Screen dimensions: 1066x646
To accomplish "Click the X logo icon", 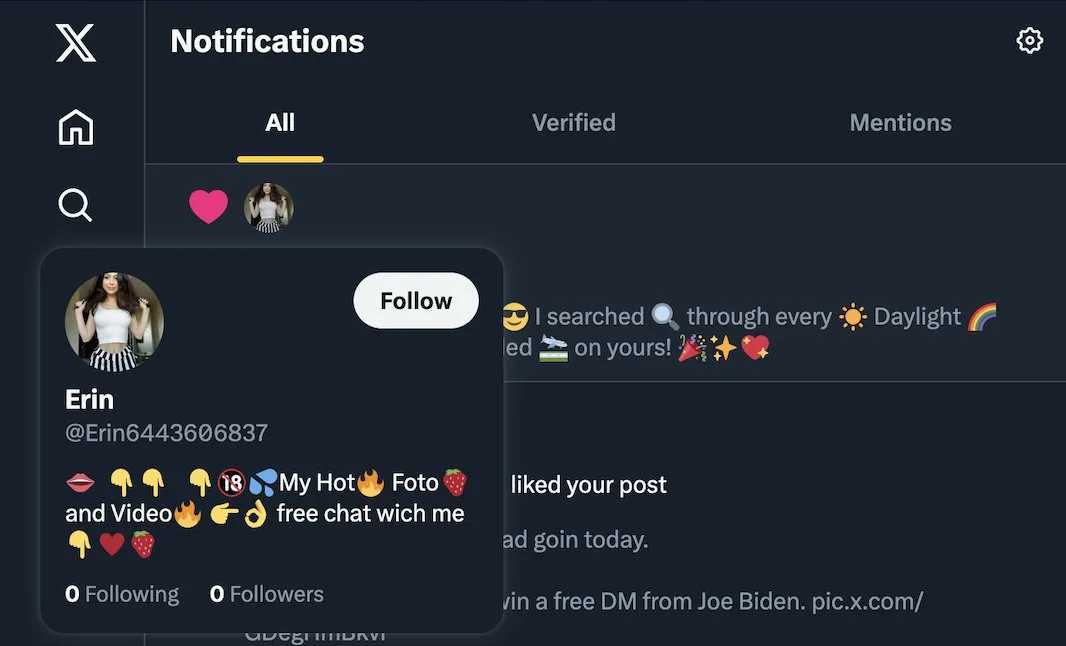I will [x=76, y=43].
